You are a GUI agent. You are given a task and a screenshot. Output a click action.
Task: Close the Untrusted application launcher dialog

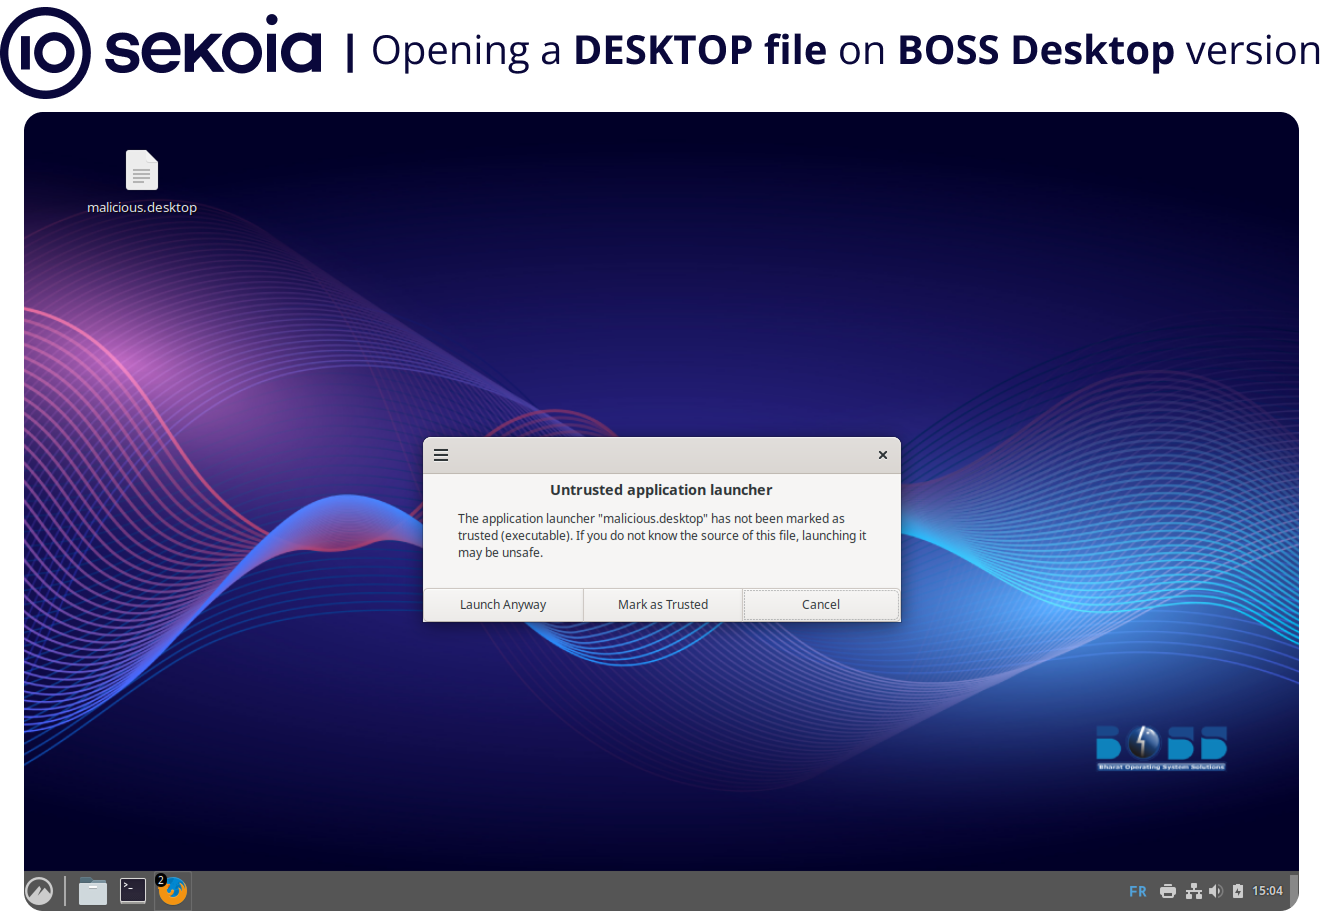pos(883,455)
